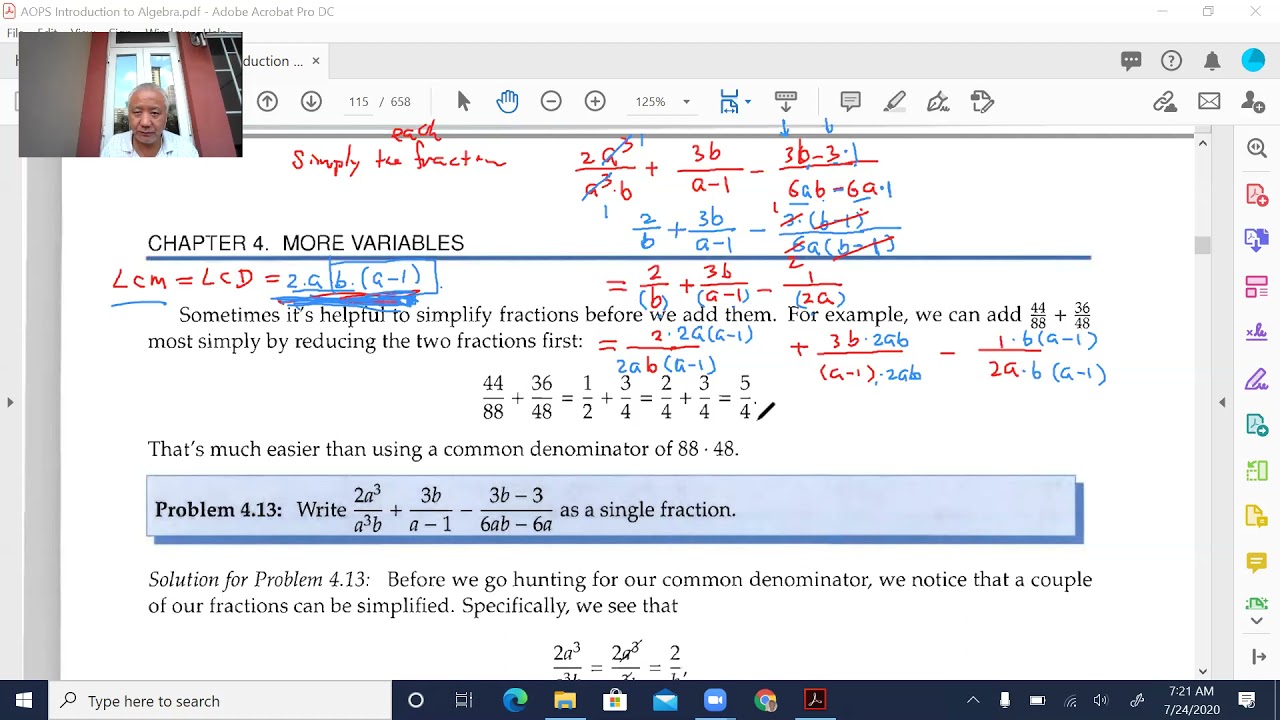Open the chat messages icon
The width and height of the screenshot is (1280, 720).
click(1131, 61)
